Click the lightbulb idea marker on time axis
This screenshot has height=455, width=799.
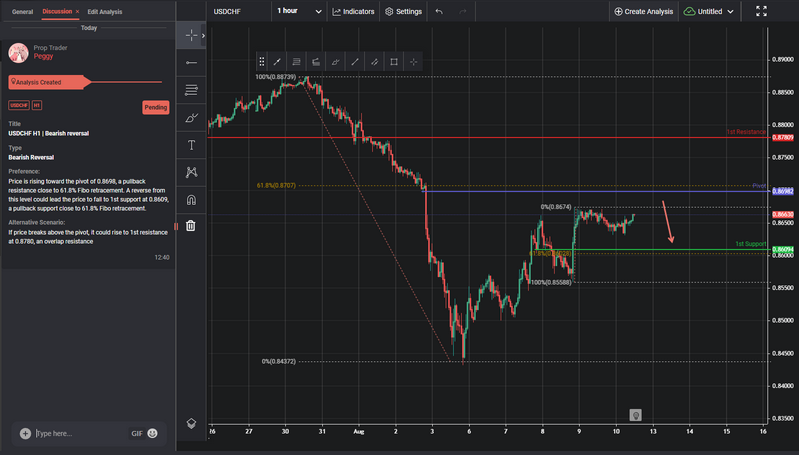[x=635, y=415]
